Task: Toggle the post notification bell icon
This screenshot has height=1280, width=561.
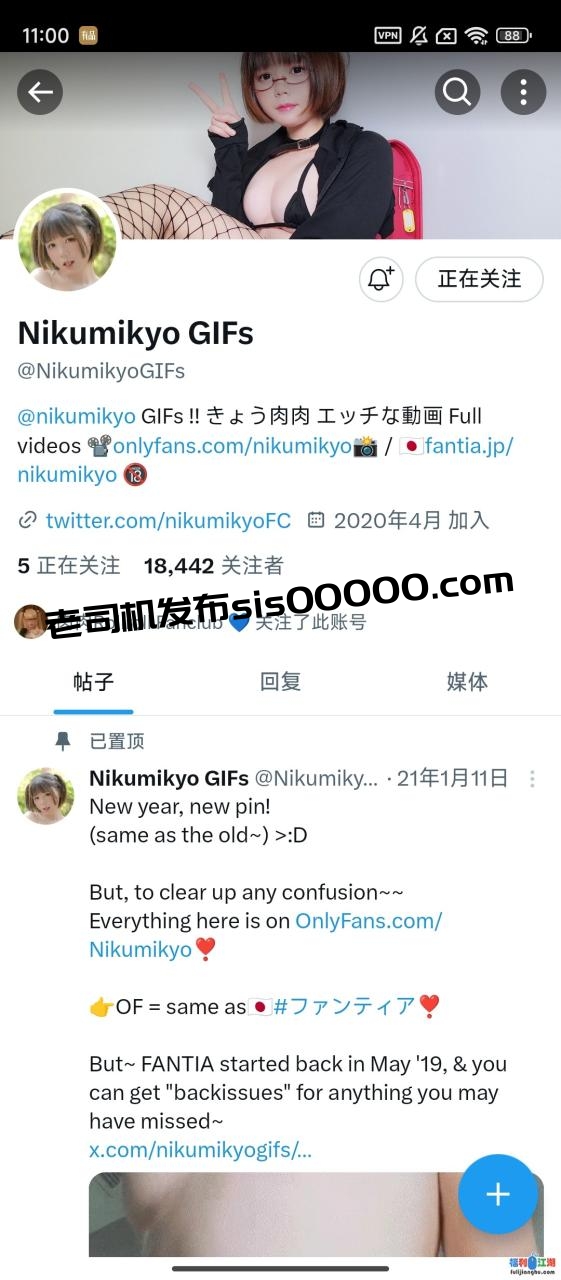Action: 381,279
